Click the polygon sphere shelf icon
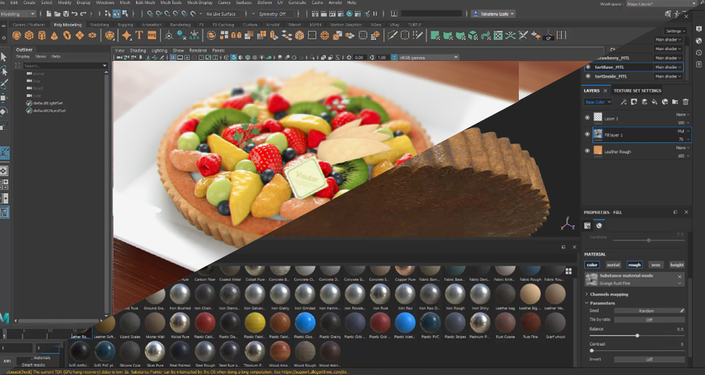The width and height of the screenshot is (705, 375). pyautogui.click(x=16, y=36)
